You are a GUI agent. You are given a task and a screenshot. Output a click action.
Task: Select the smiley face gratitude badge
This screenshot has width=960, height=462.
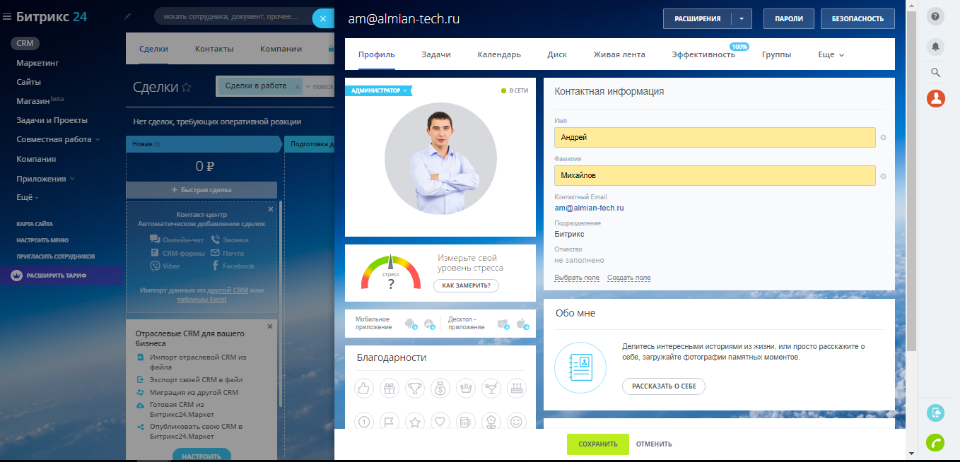pos(517,421)
